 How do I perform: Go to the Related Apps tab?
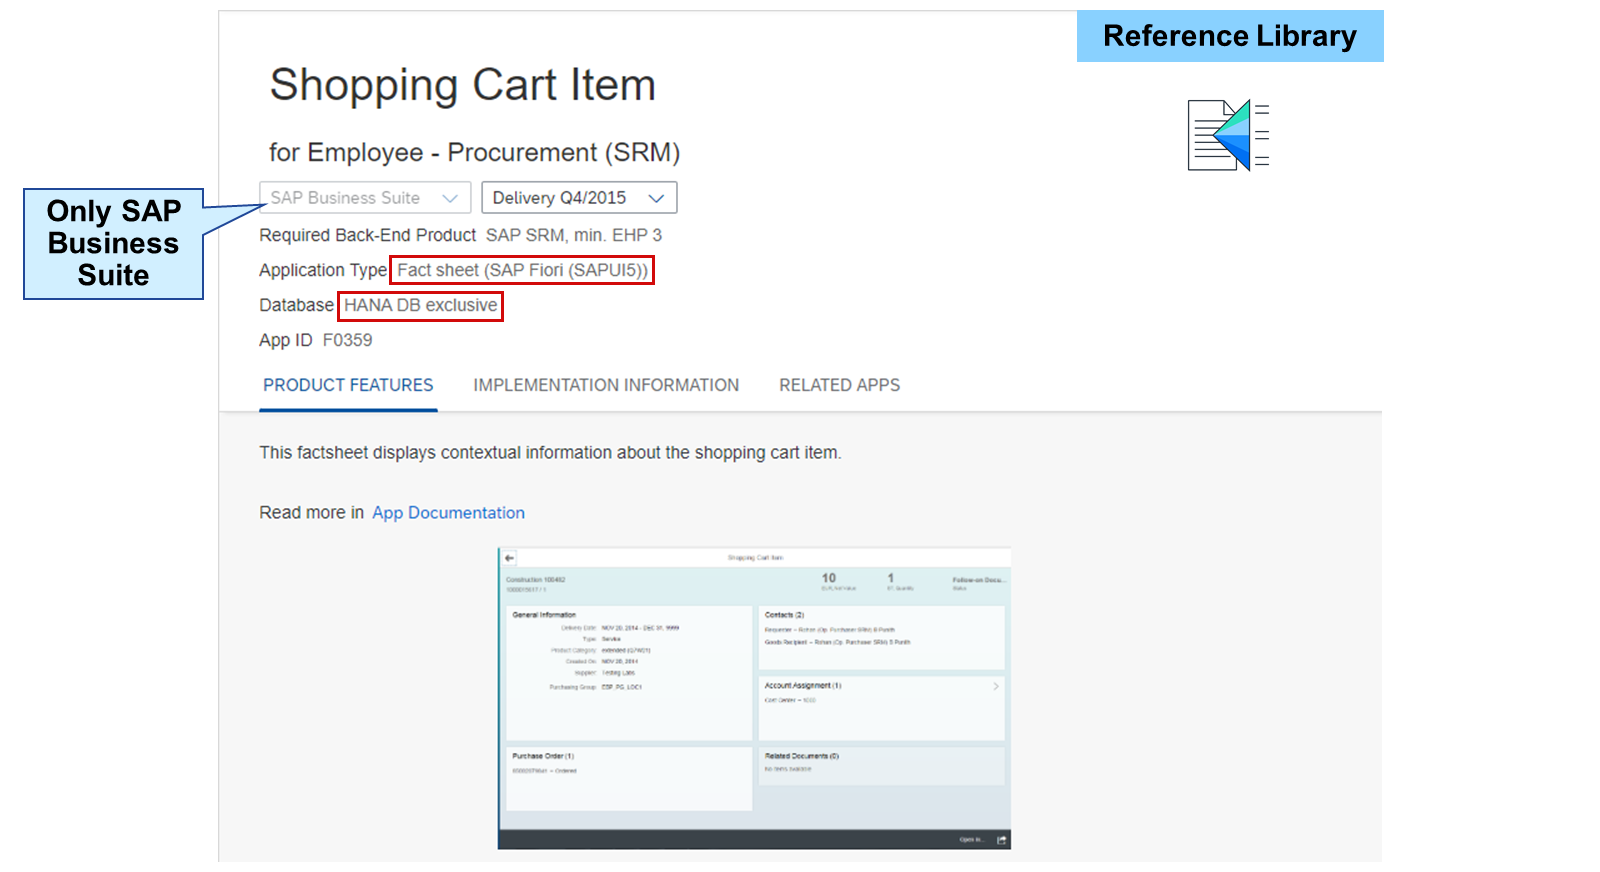coord(840,386)
